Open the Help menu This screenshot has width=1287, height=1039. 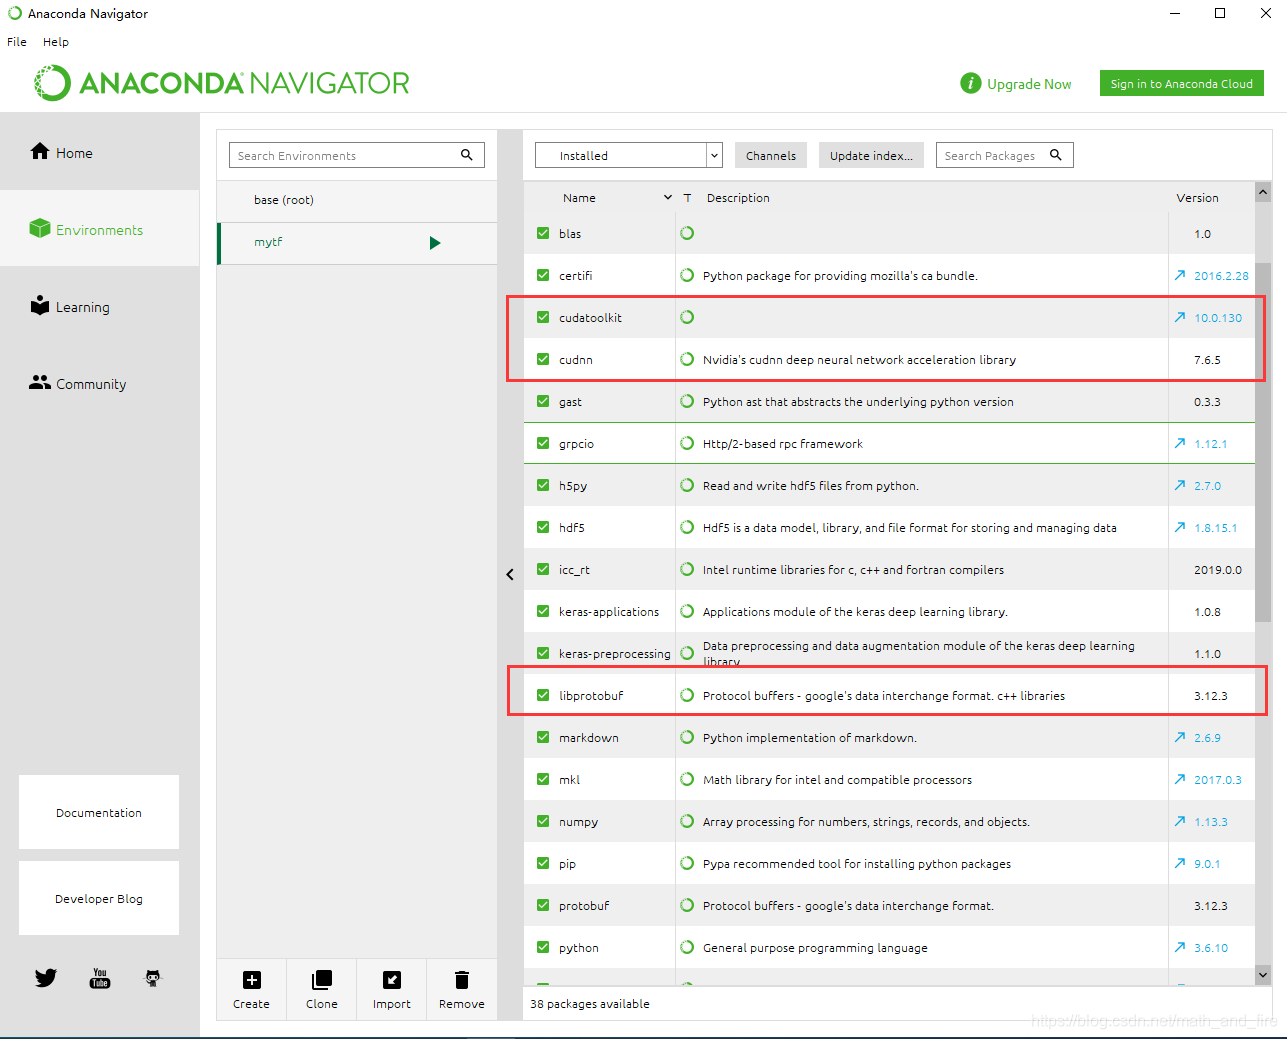(56, 42)
